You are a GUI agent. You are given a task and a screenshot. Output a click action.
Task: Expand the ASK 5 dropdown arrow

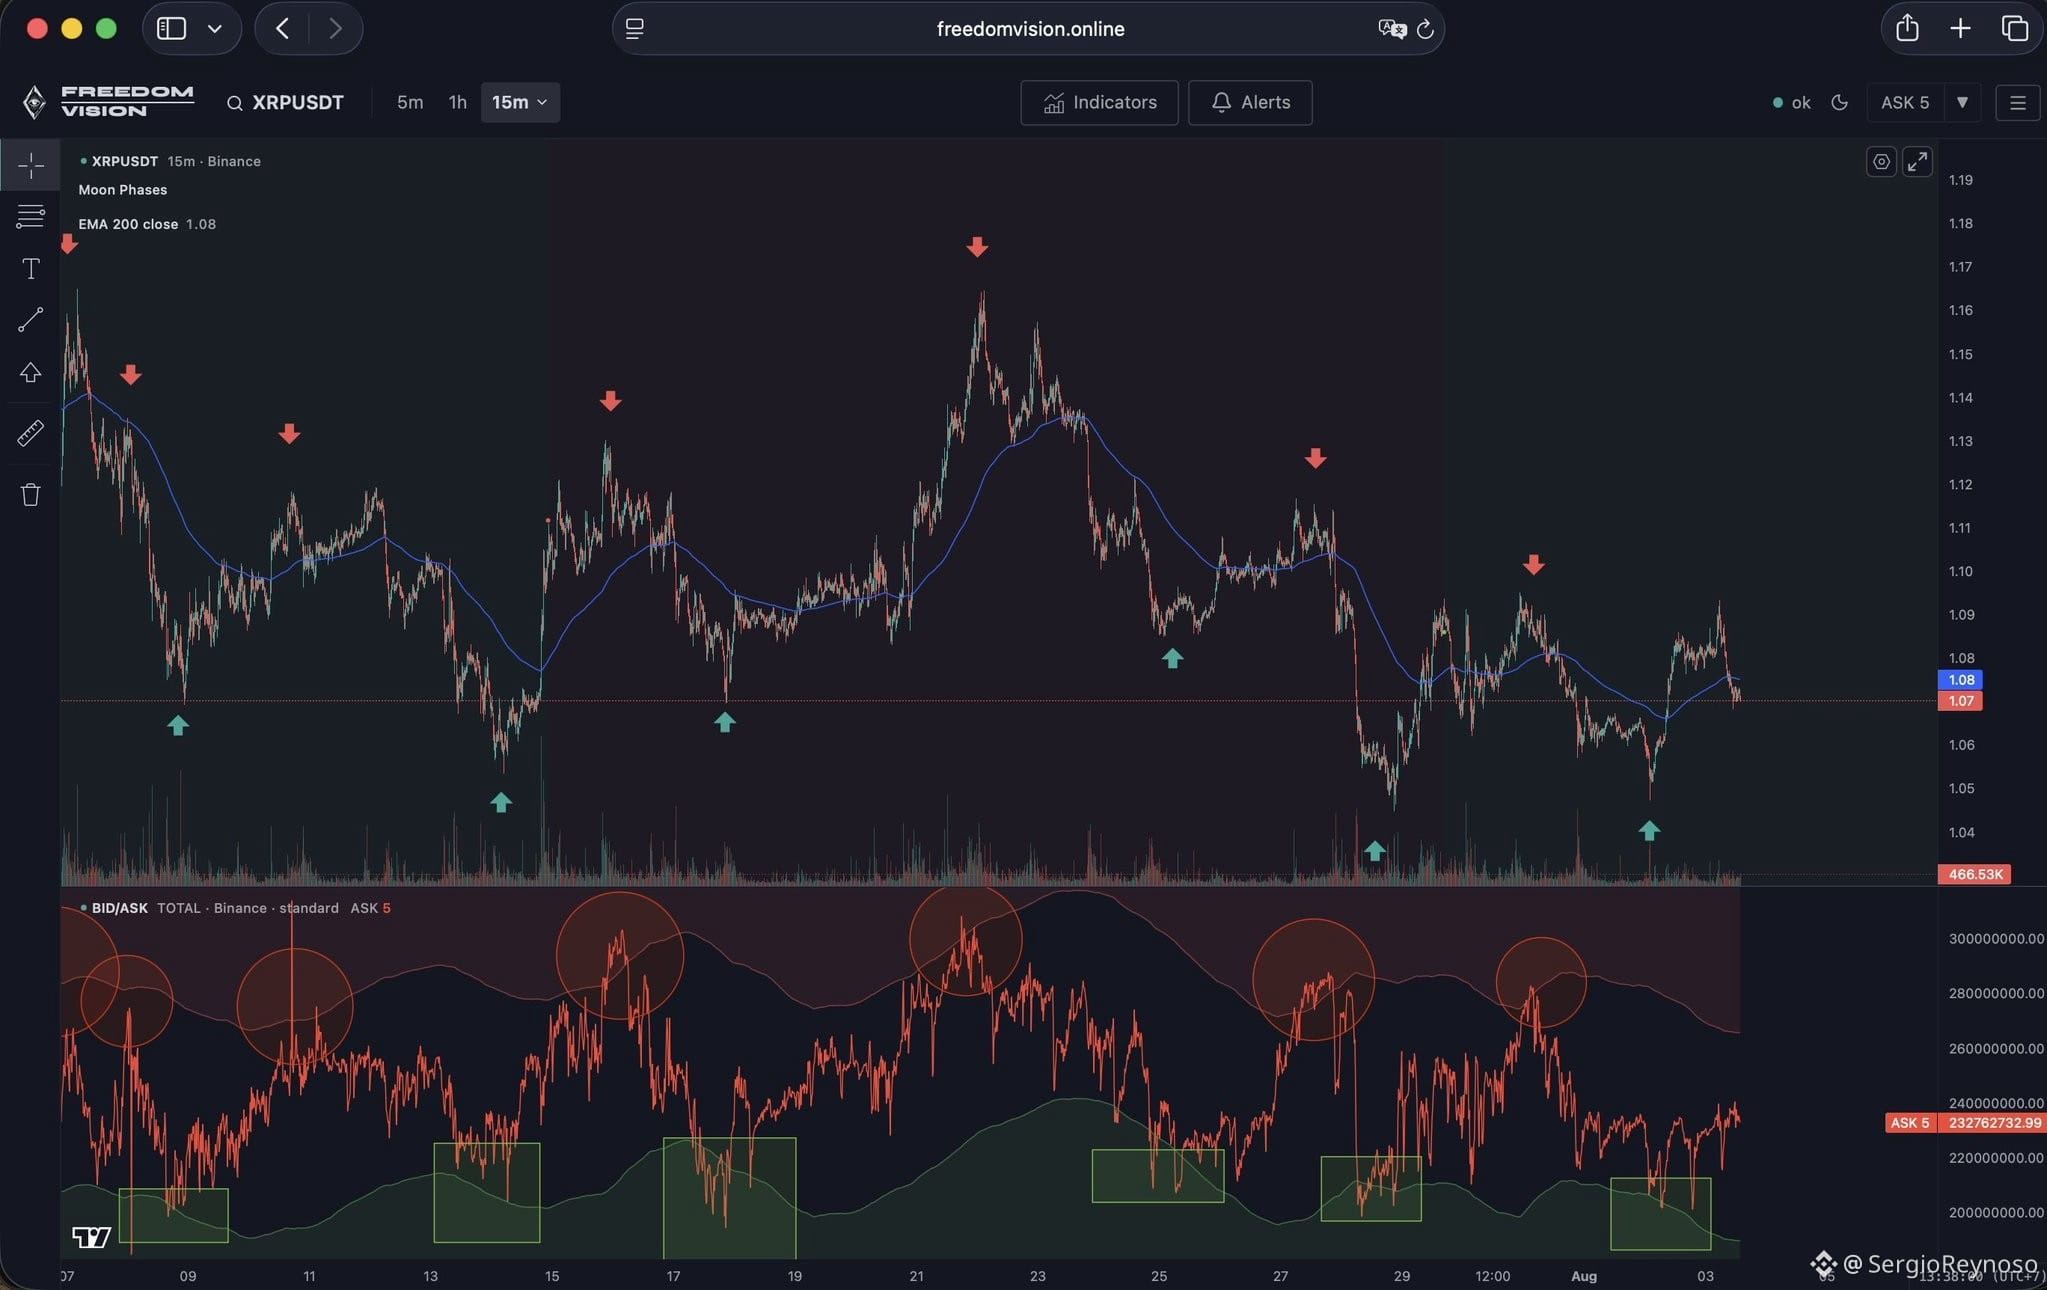click(1962, 102)
